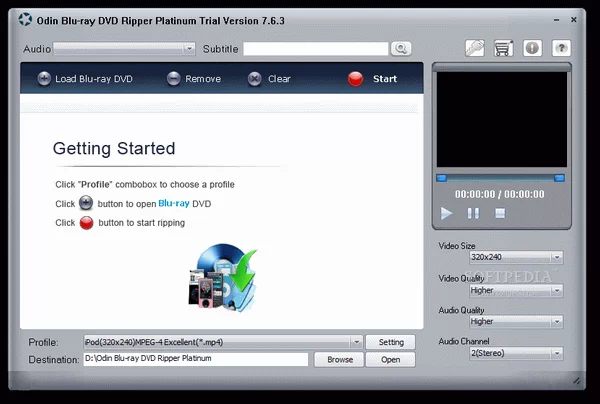Pause the preview playback
This screenshot has height=404, width=600.
473,213
